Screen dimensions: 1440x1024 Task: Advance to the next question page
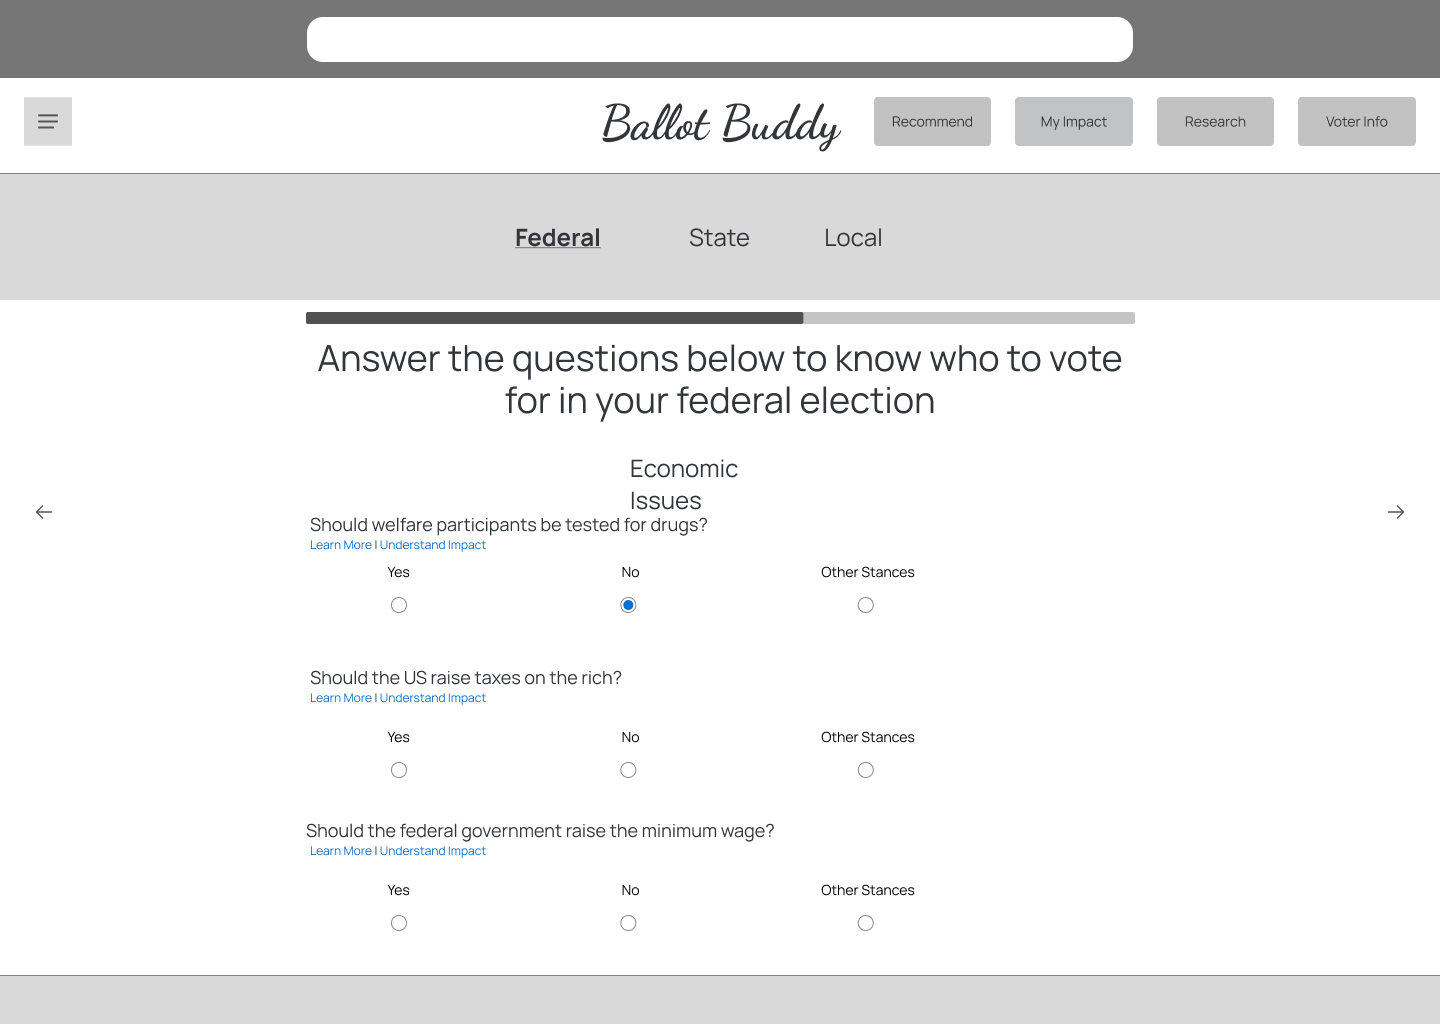pyautogui.click(x=1396, y=511)
